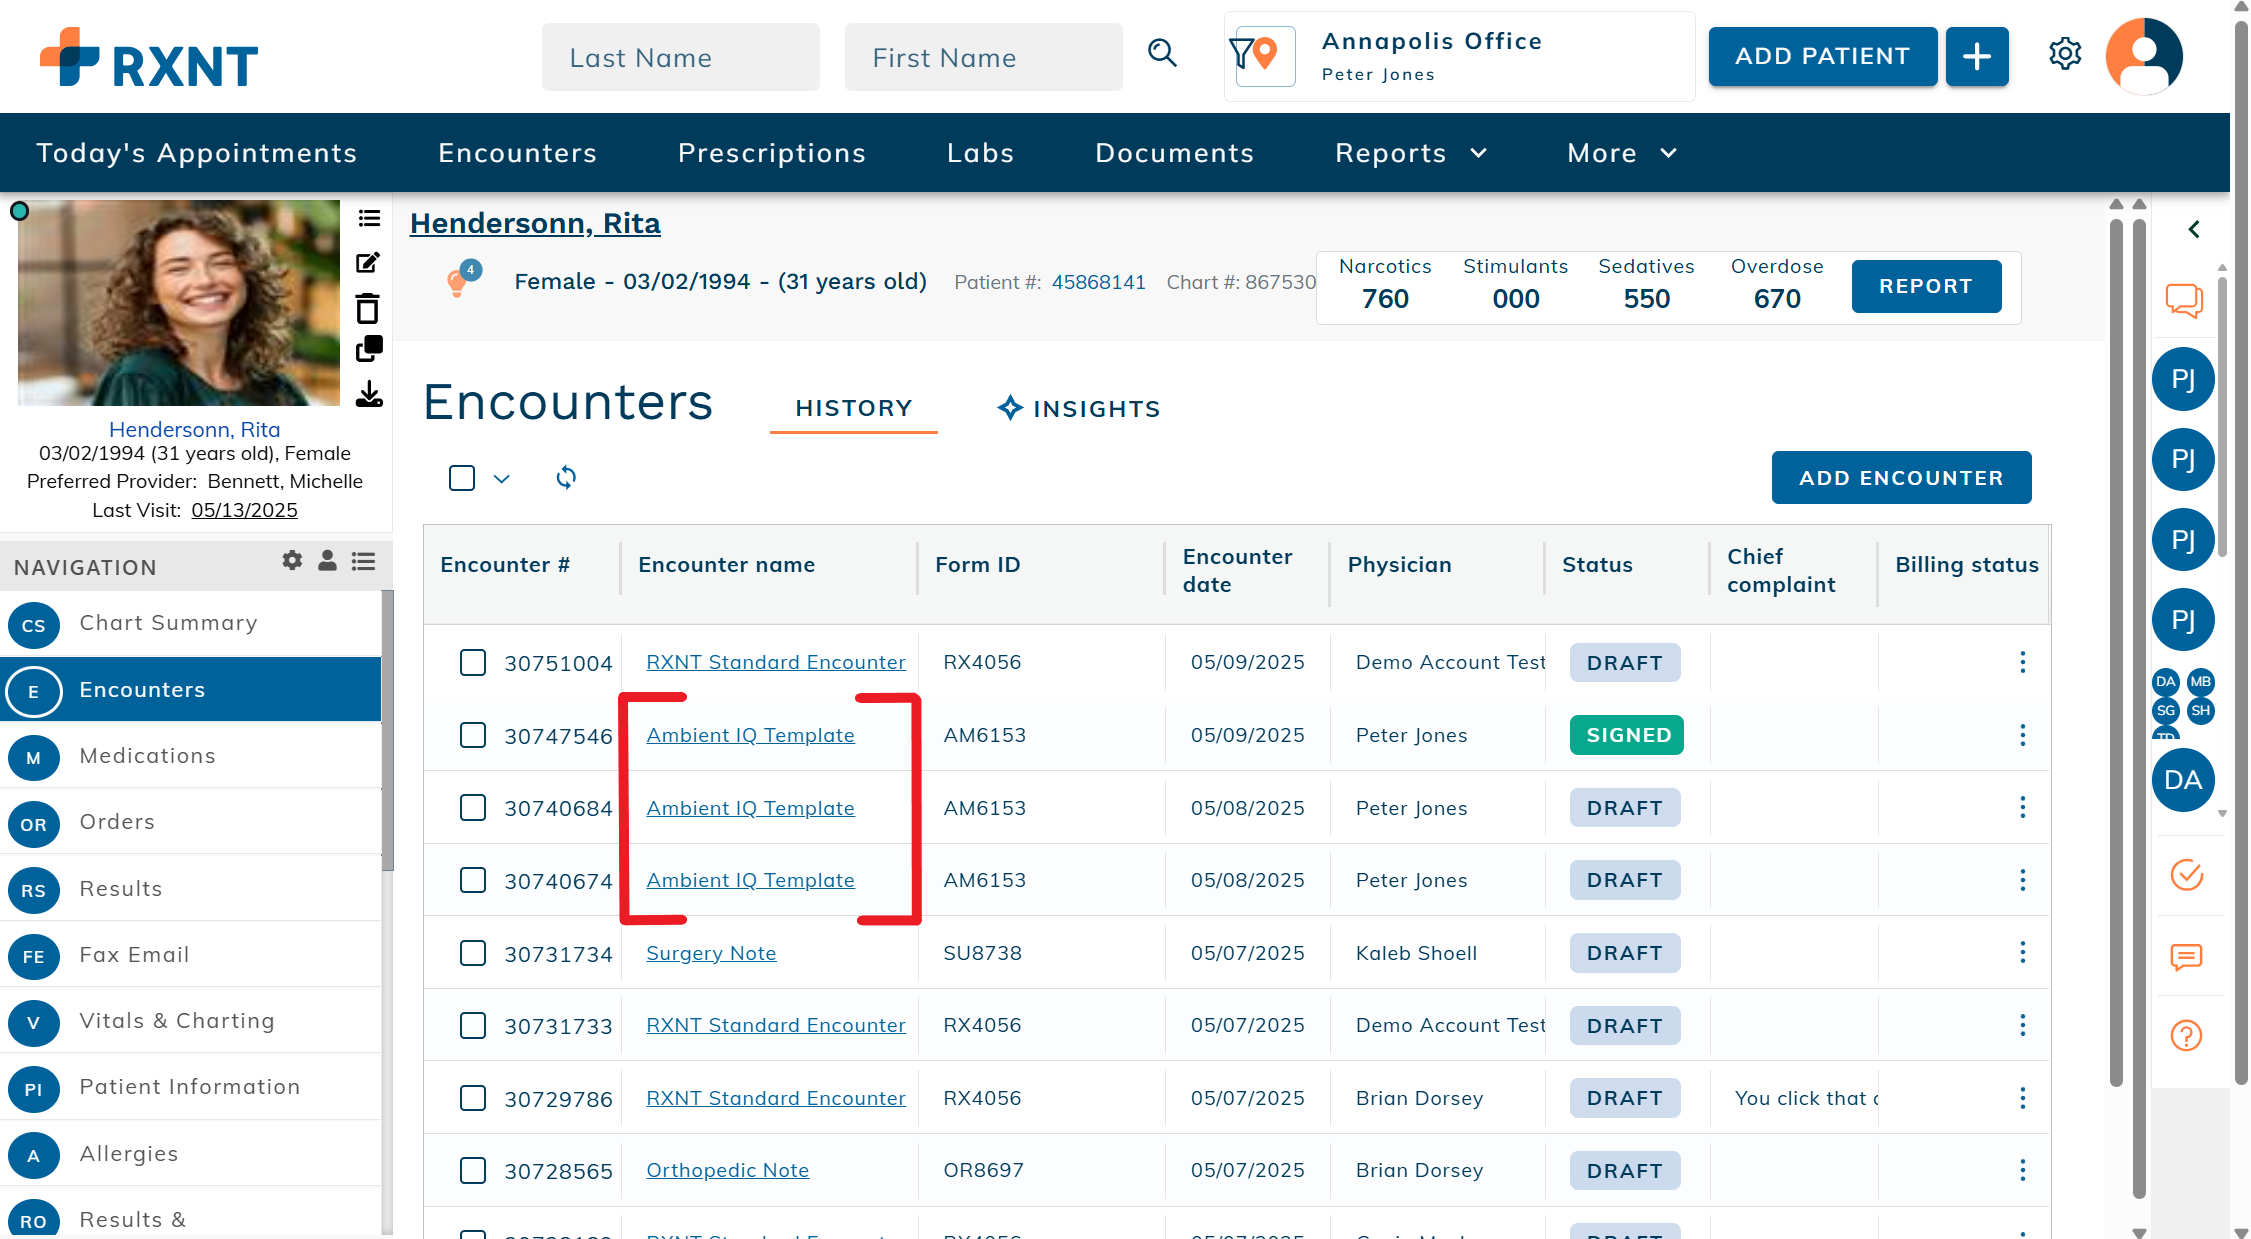Click Rita Hendersonn's patient photo
The width and height of the screenshot is (2251, 1239).
coord(179,303)
